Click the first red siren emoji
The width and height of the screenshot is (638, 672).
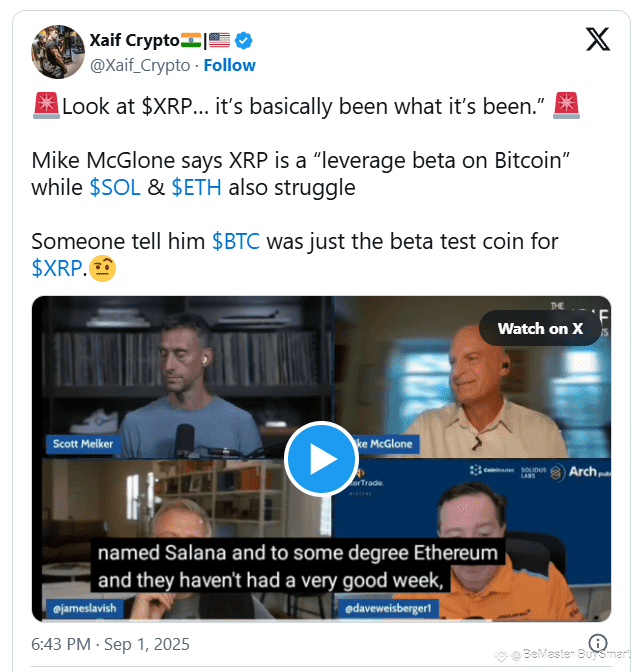tap(46, 105)
